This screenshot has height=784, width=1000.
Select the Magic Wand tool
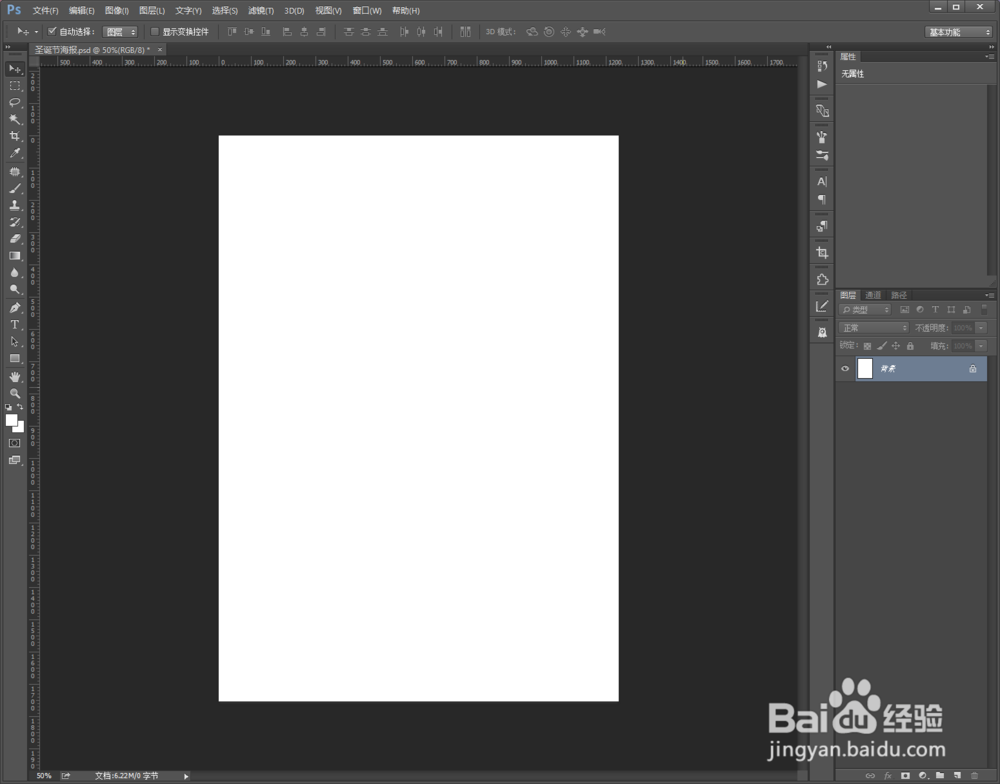click(14, 119)
